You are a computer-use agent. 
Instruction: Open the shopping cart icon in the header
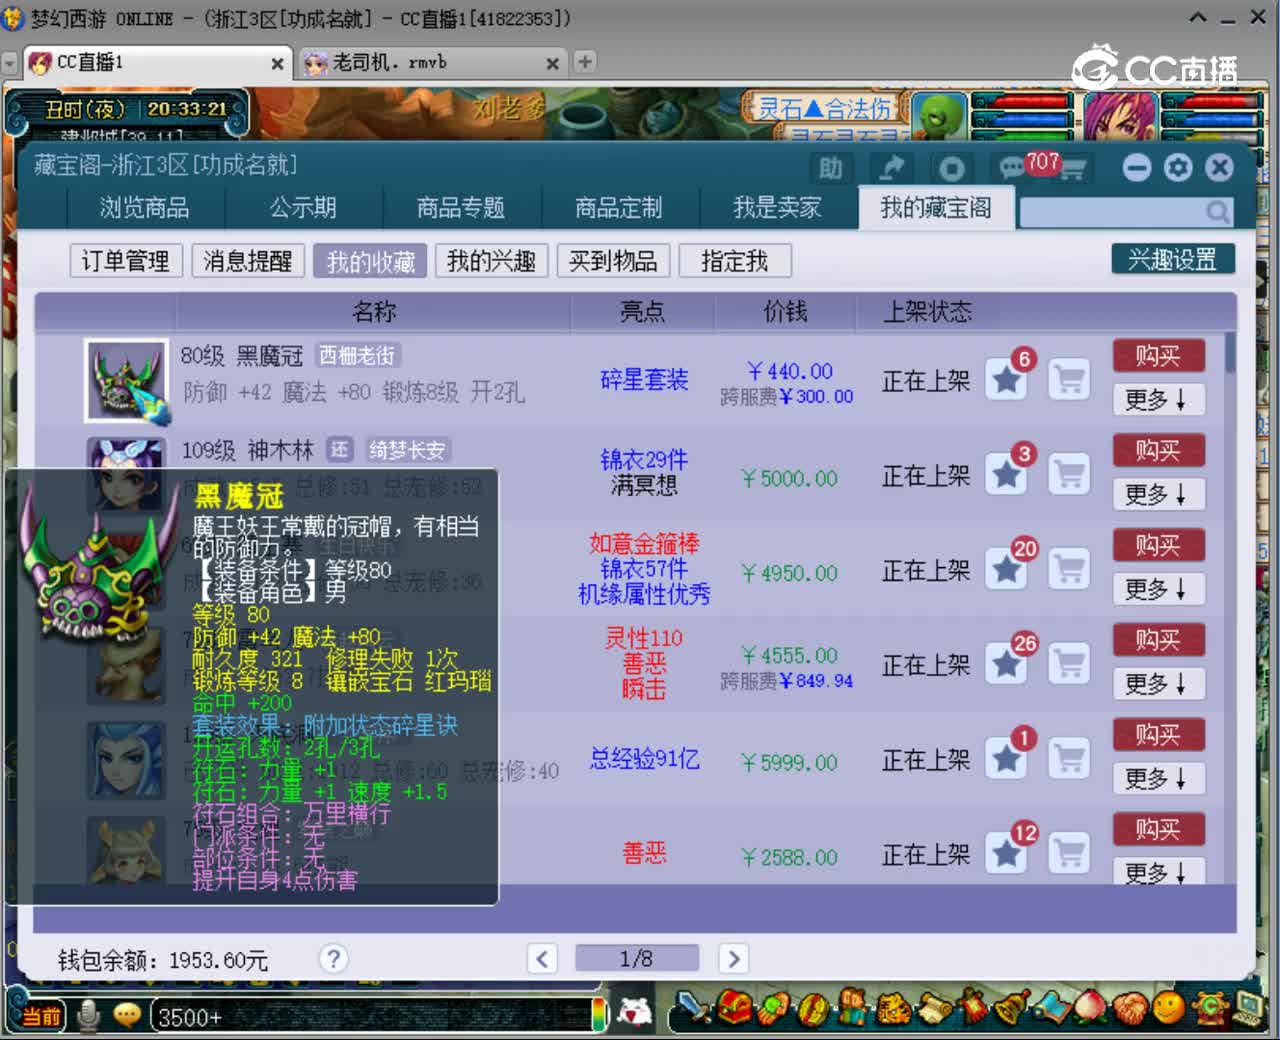(1073, 170)
